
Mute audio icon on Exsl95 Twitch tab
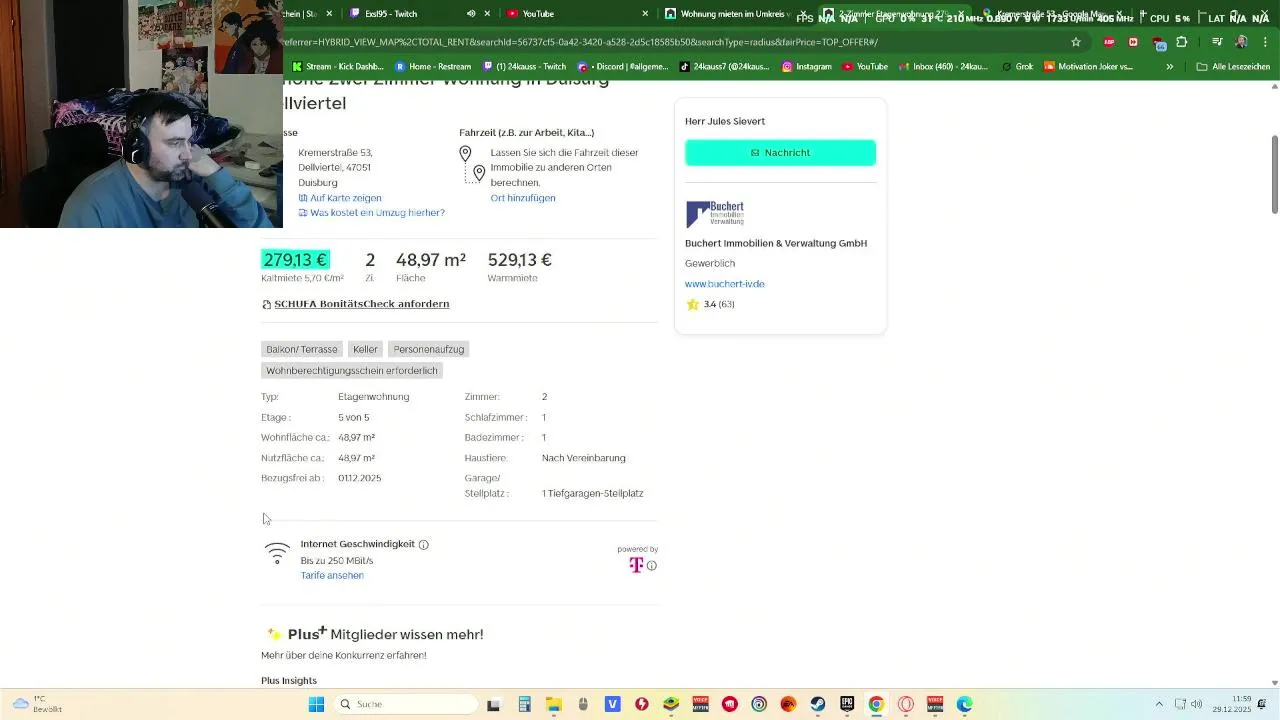click(x=471, y=14)
